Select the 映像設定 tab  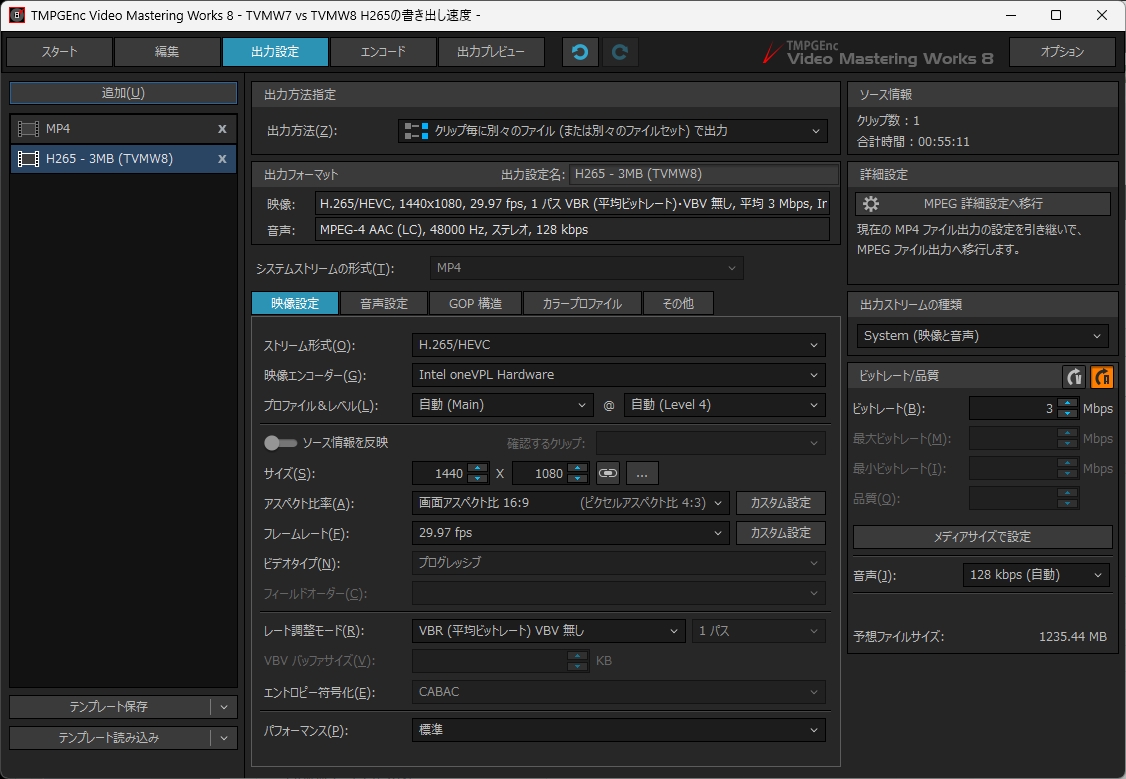pos(295,304)
